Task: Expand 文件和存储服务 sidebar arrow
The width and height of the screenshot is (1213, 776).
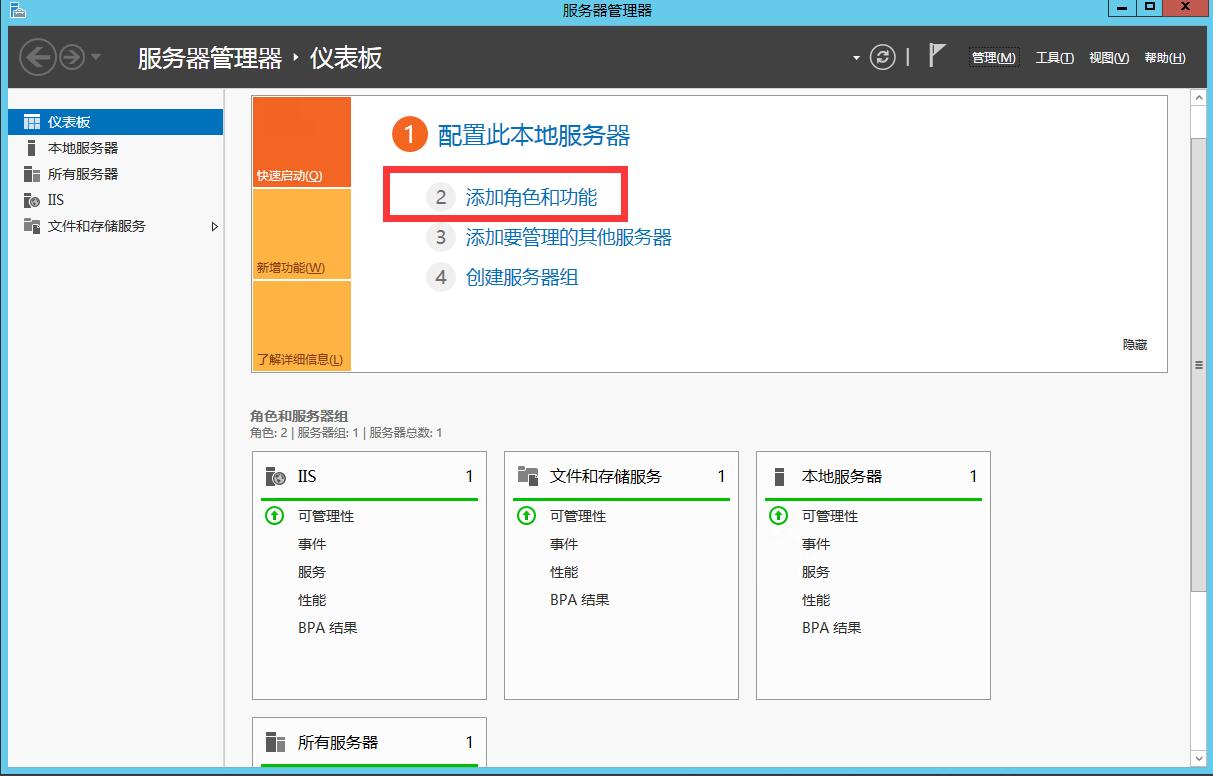Action: pyautogui.click(x=214, y=227)
